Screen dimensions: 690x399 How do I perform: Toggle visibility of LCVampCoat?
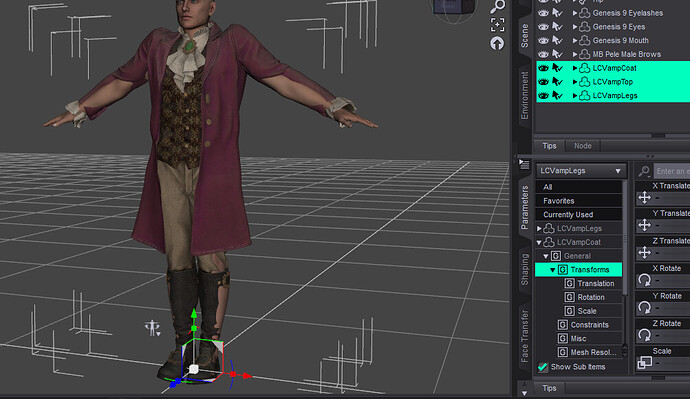(543, 68)
